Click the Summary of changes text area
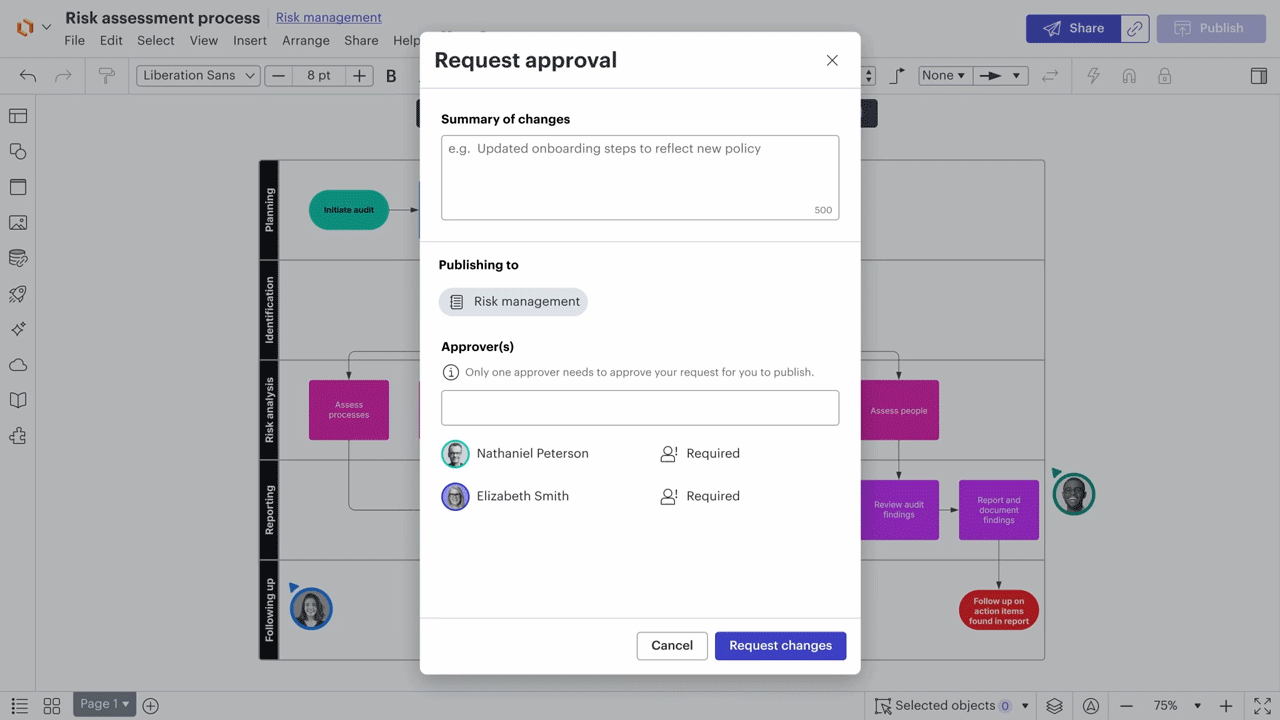This screenshot has width=1280, height=720. (640, 177)
